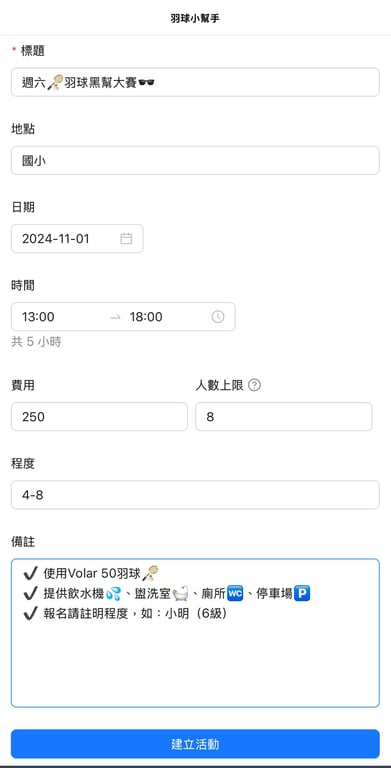Click the bathtub emoji in the notes
Viewport: 391px width, 768px height.
180,594
